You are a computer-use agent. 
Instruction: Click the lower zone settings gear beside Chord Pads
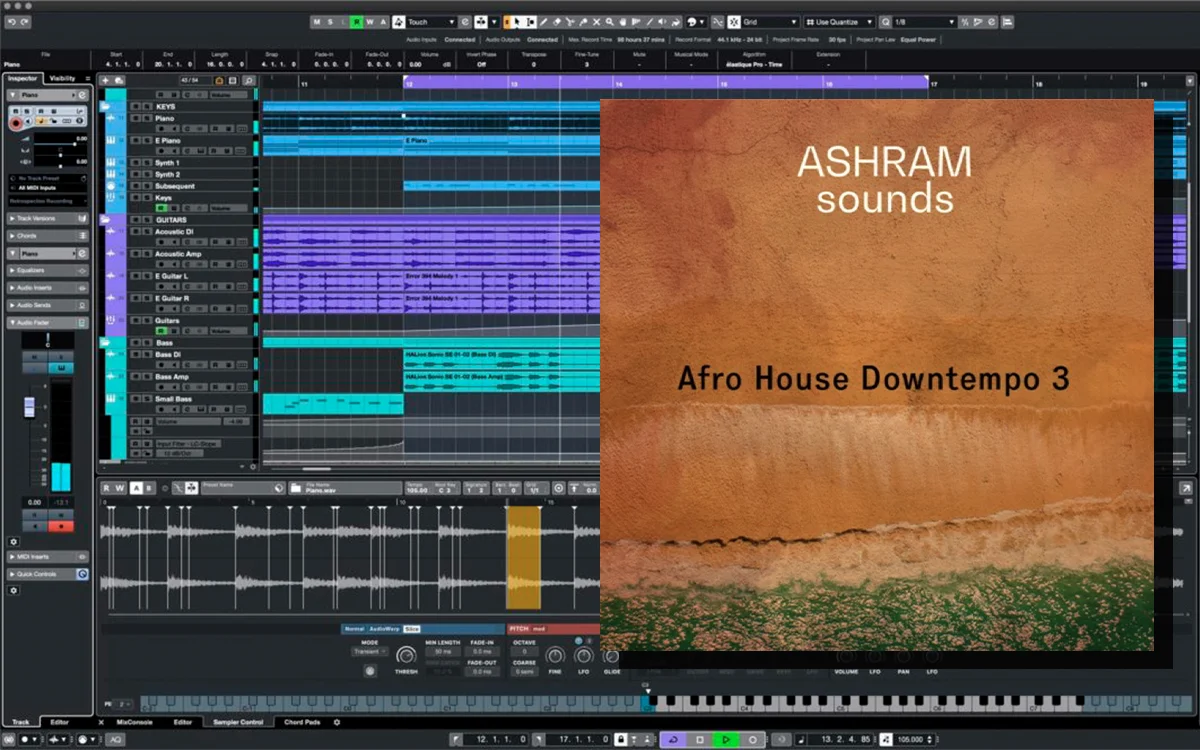[x=337, y=722]
